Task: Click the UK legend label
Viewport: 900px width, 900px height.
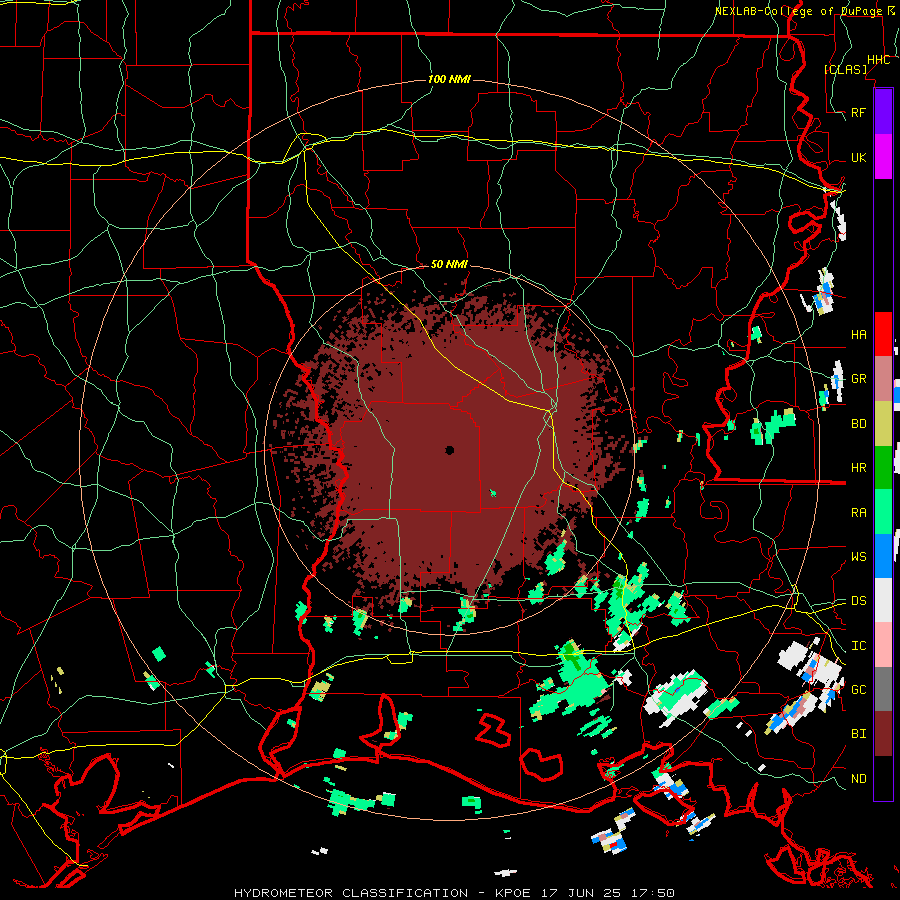Action: [858, 157]
